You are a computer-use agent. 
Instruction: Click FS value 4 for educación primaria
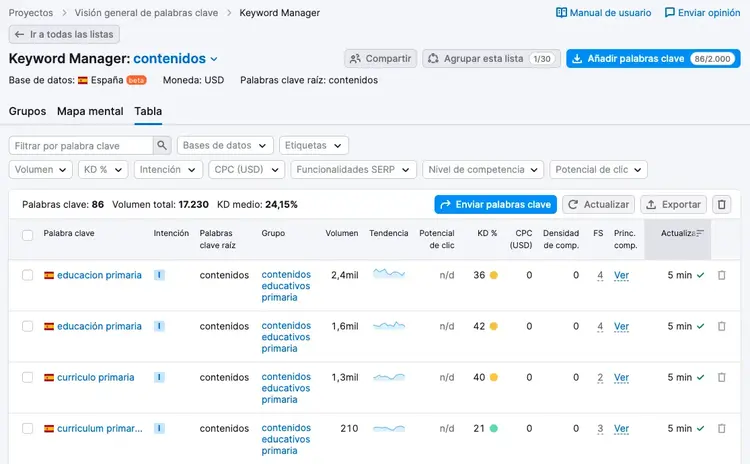click(600, 327)
